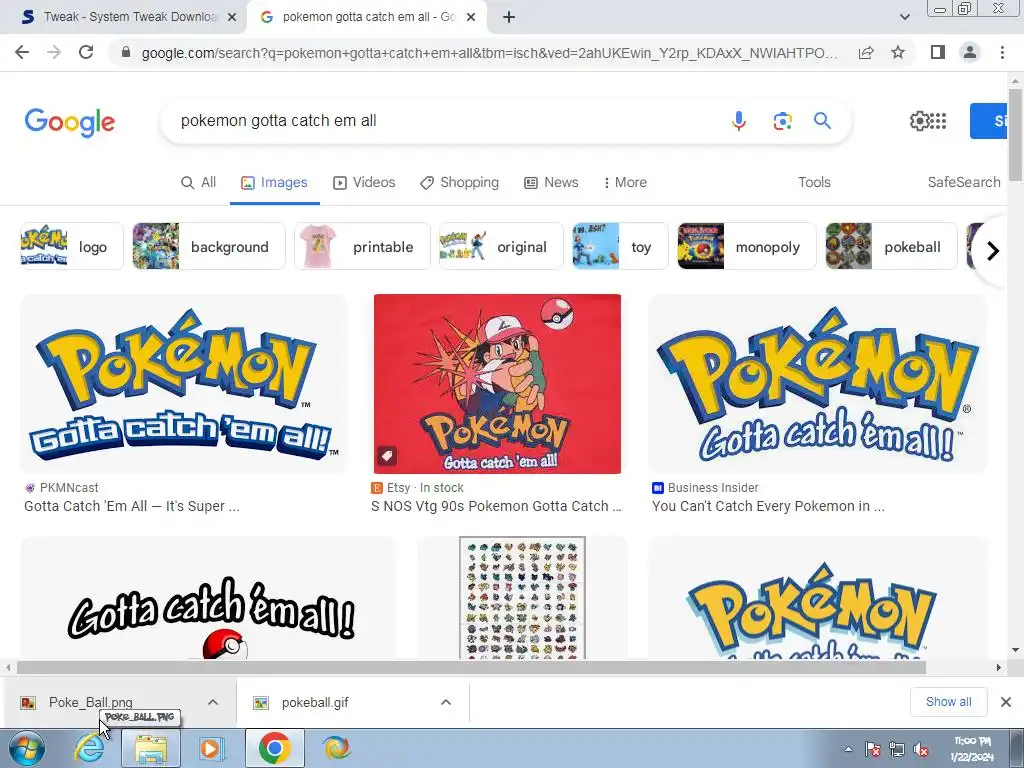Click the vertical page scrollbar thumb
Image resolution: width=1024 pixels, height=768 pixels.
[1015, 134]
